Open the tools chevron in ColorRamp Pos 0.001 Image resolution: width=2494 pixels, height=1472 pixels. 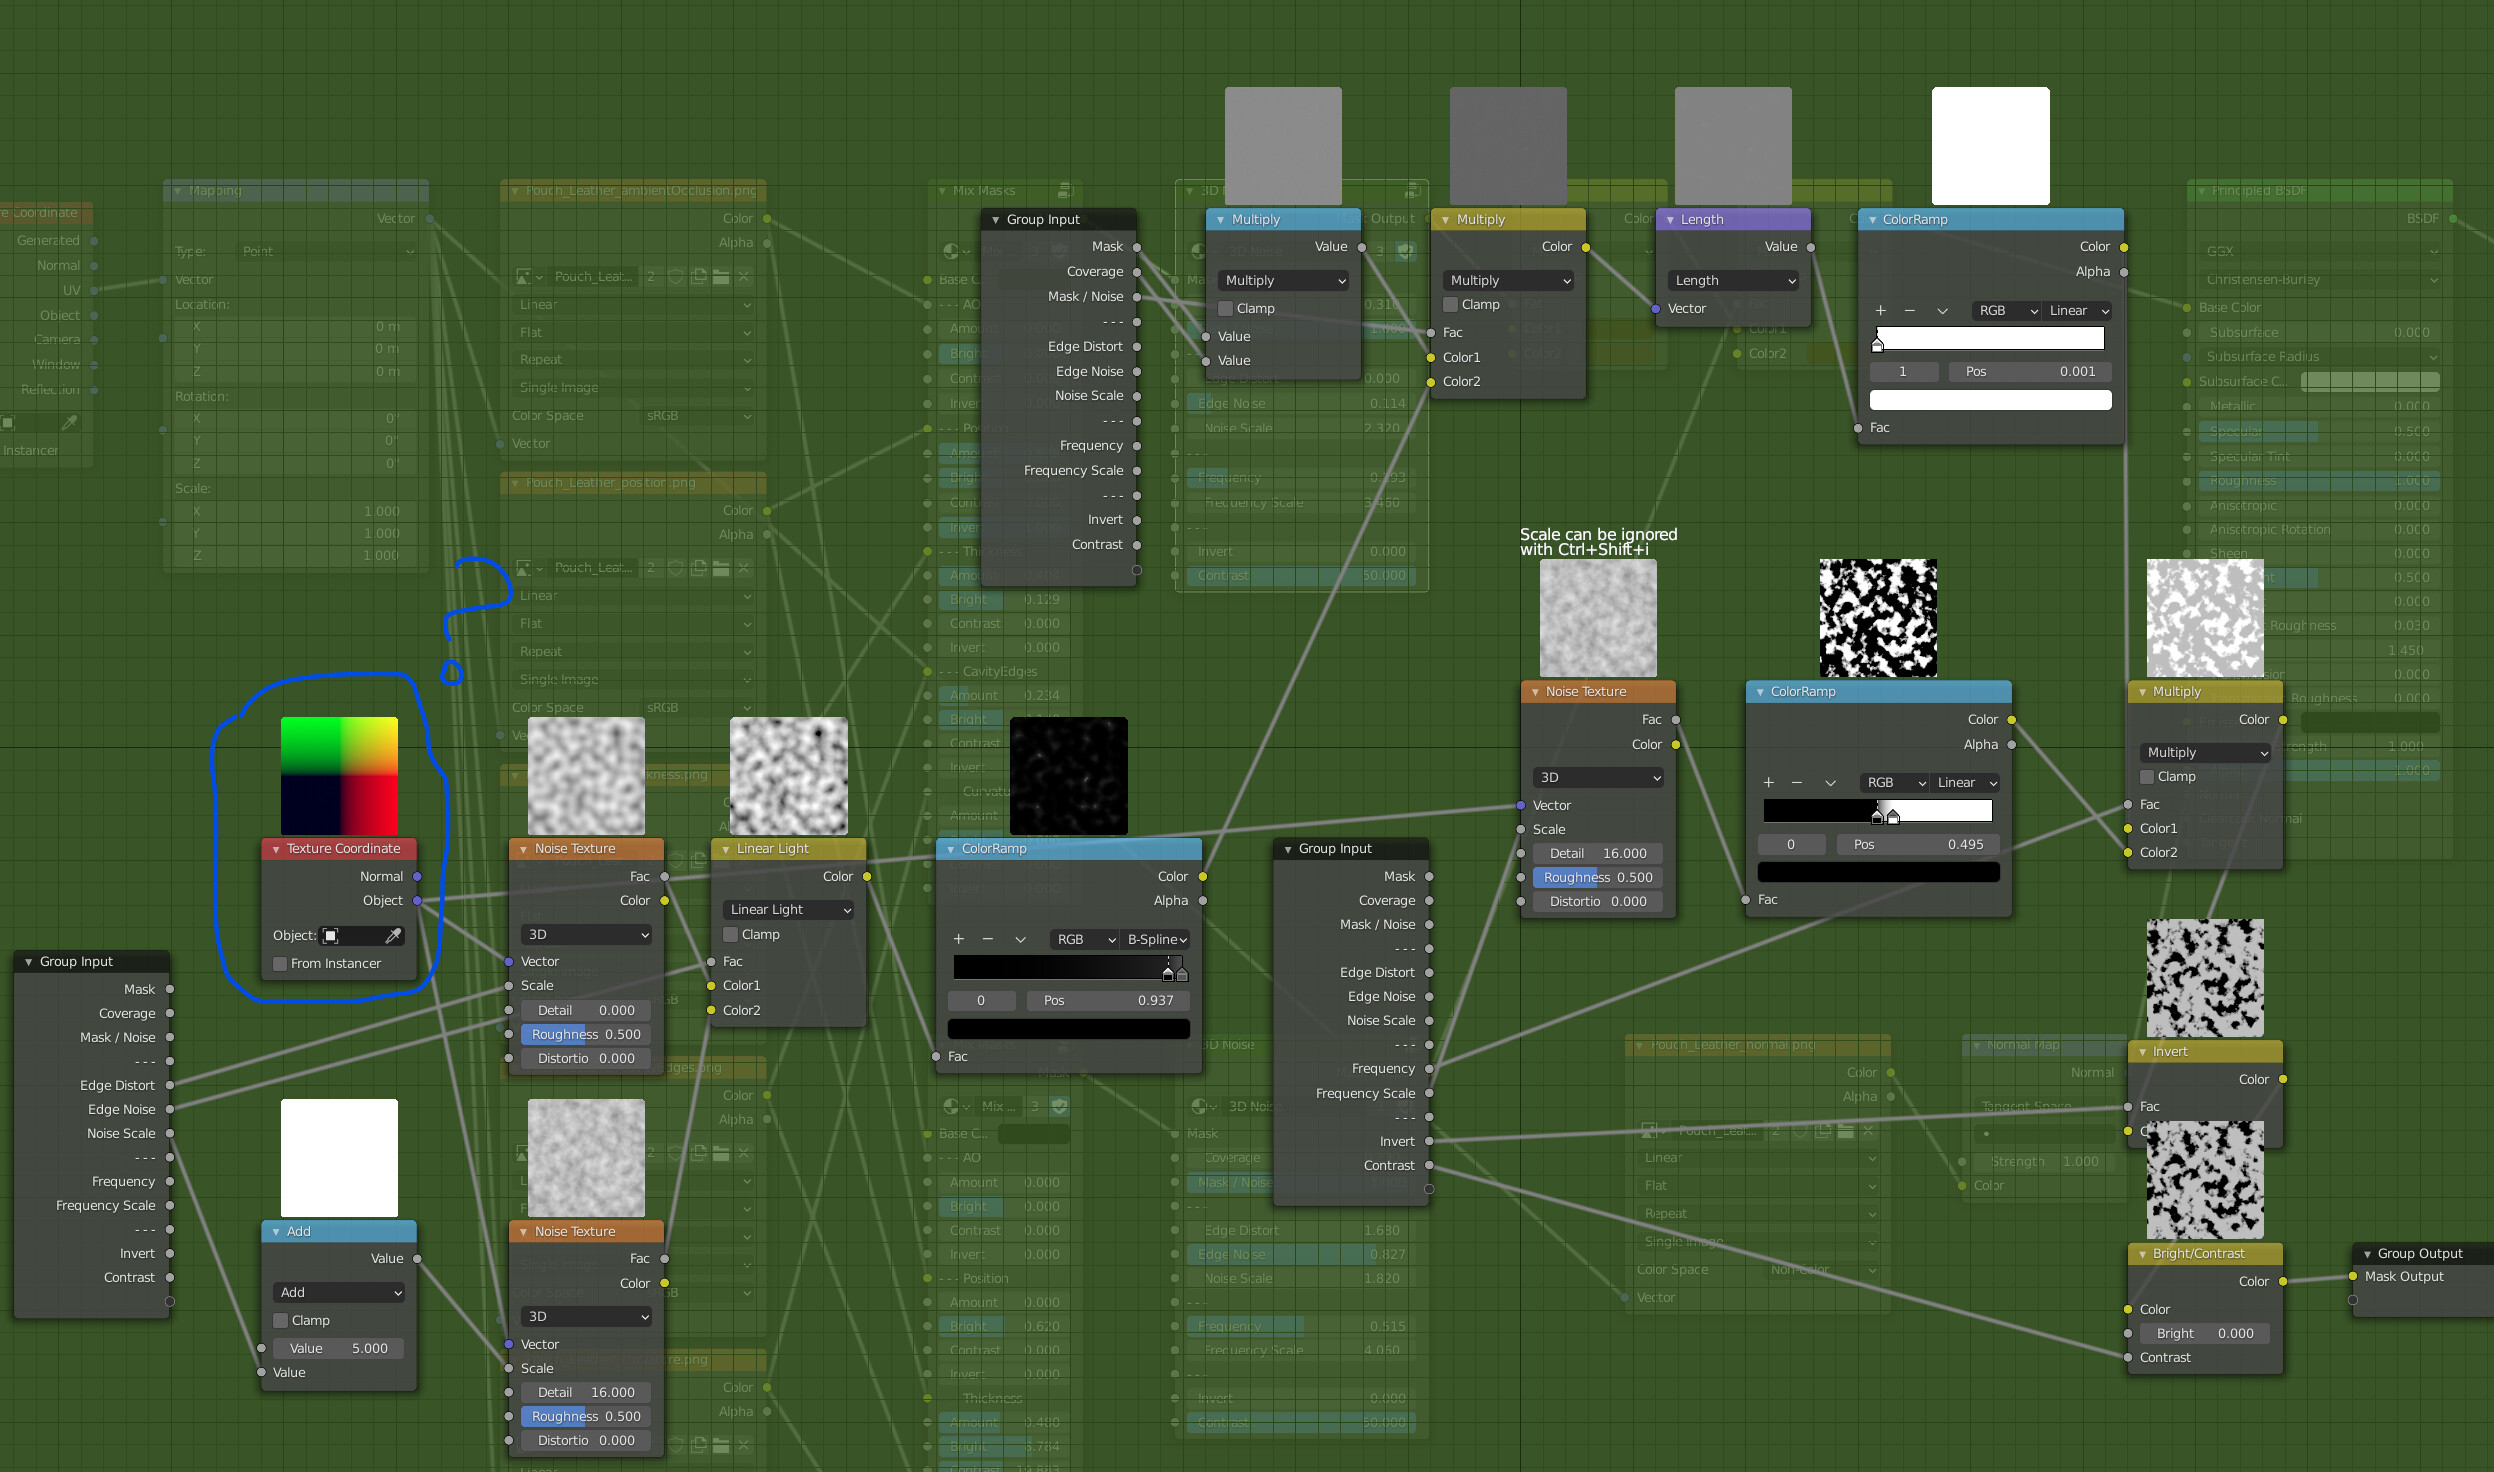click(1942, 311)
